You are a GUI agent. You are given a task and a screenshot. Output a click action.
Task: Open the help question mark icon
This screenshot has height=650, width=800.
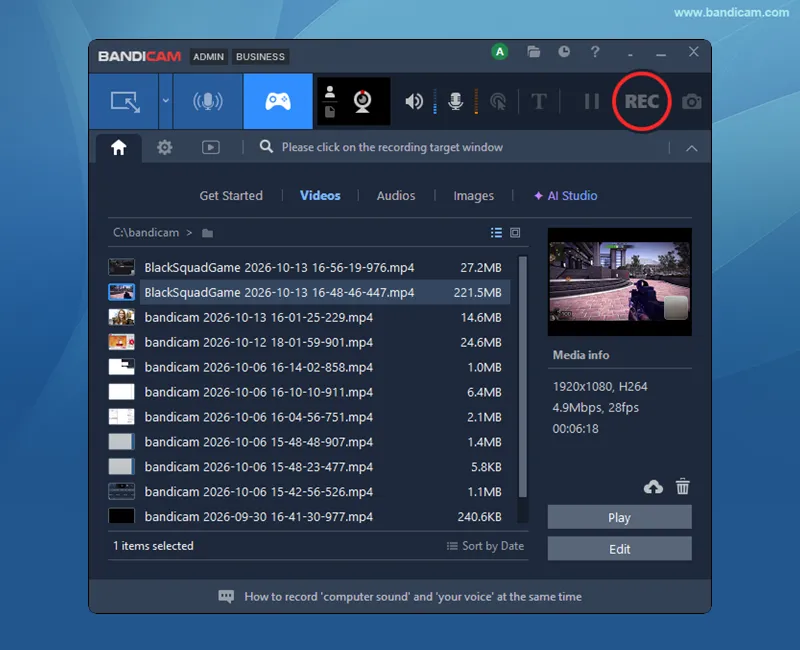click(x=595, y=52)
